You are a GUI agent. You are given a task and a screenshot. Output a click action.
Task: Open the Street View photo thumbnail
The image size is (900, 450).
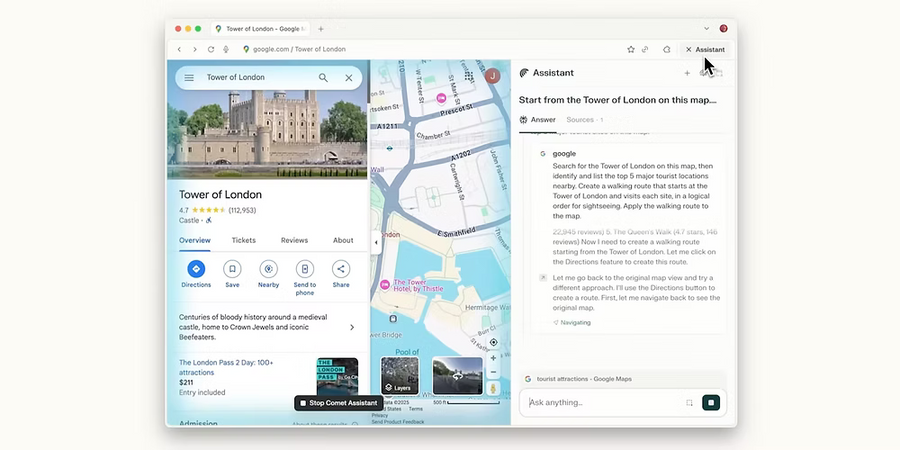pyautogui.click(x=457, y=375)
